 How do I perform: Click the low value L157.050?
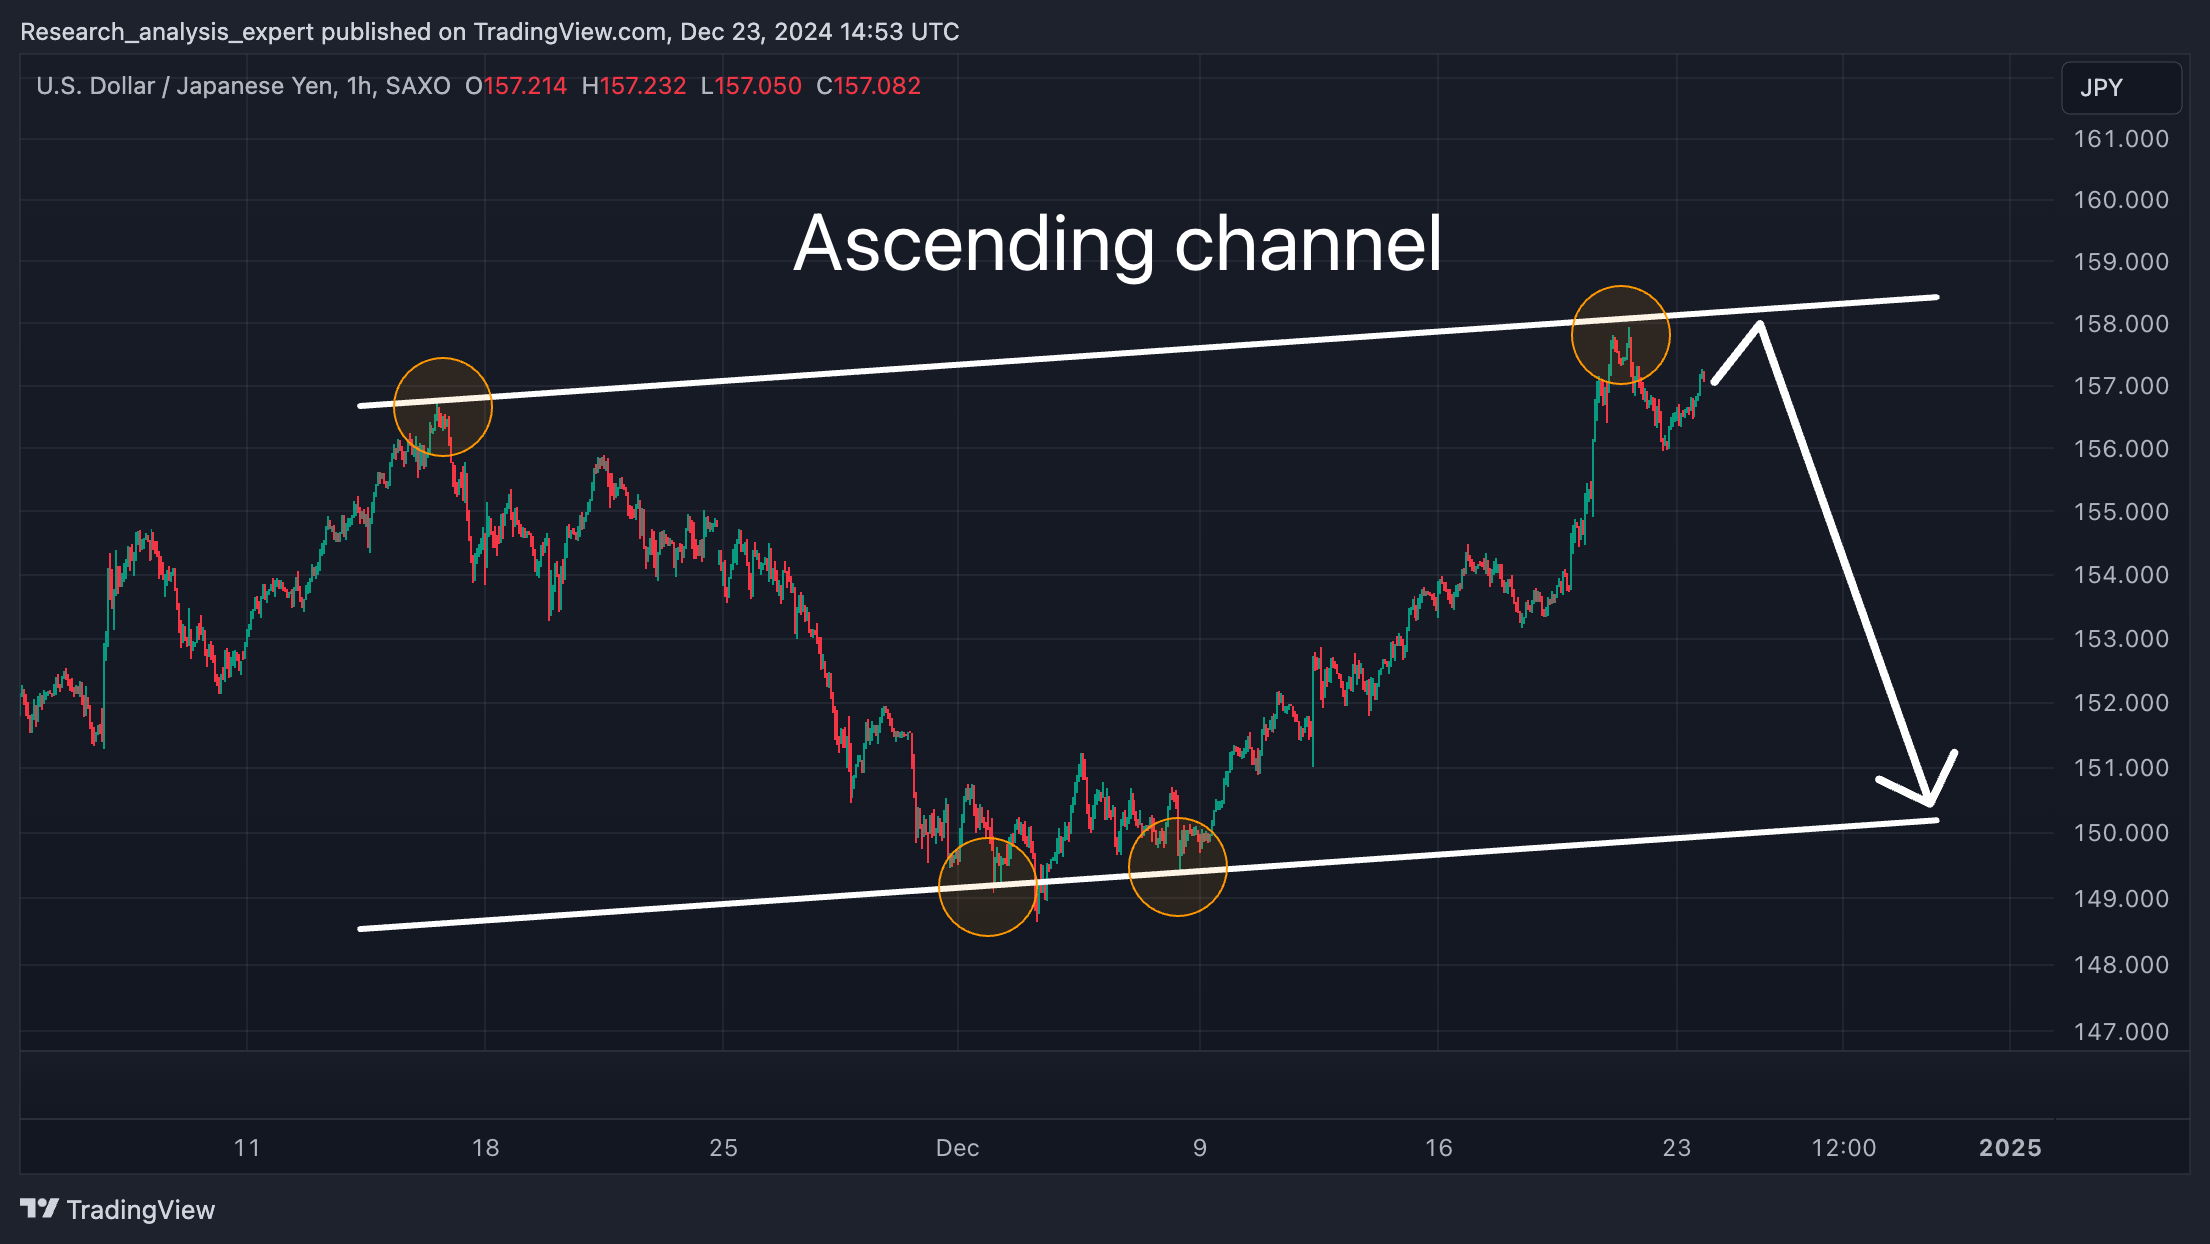751,86
